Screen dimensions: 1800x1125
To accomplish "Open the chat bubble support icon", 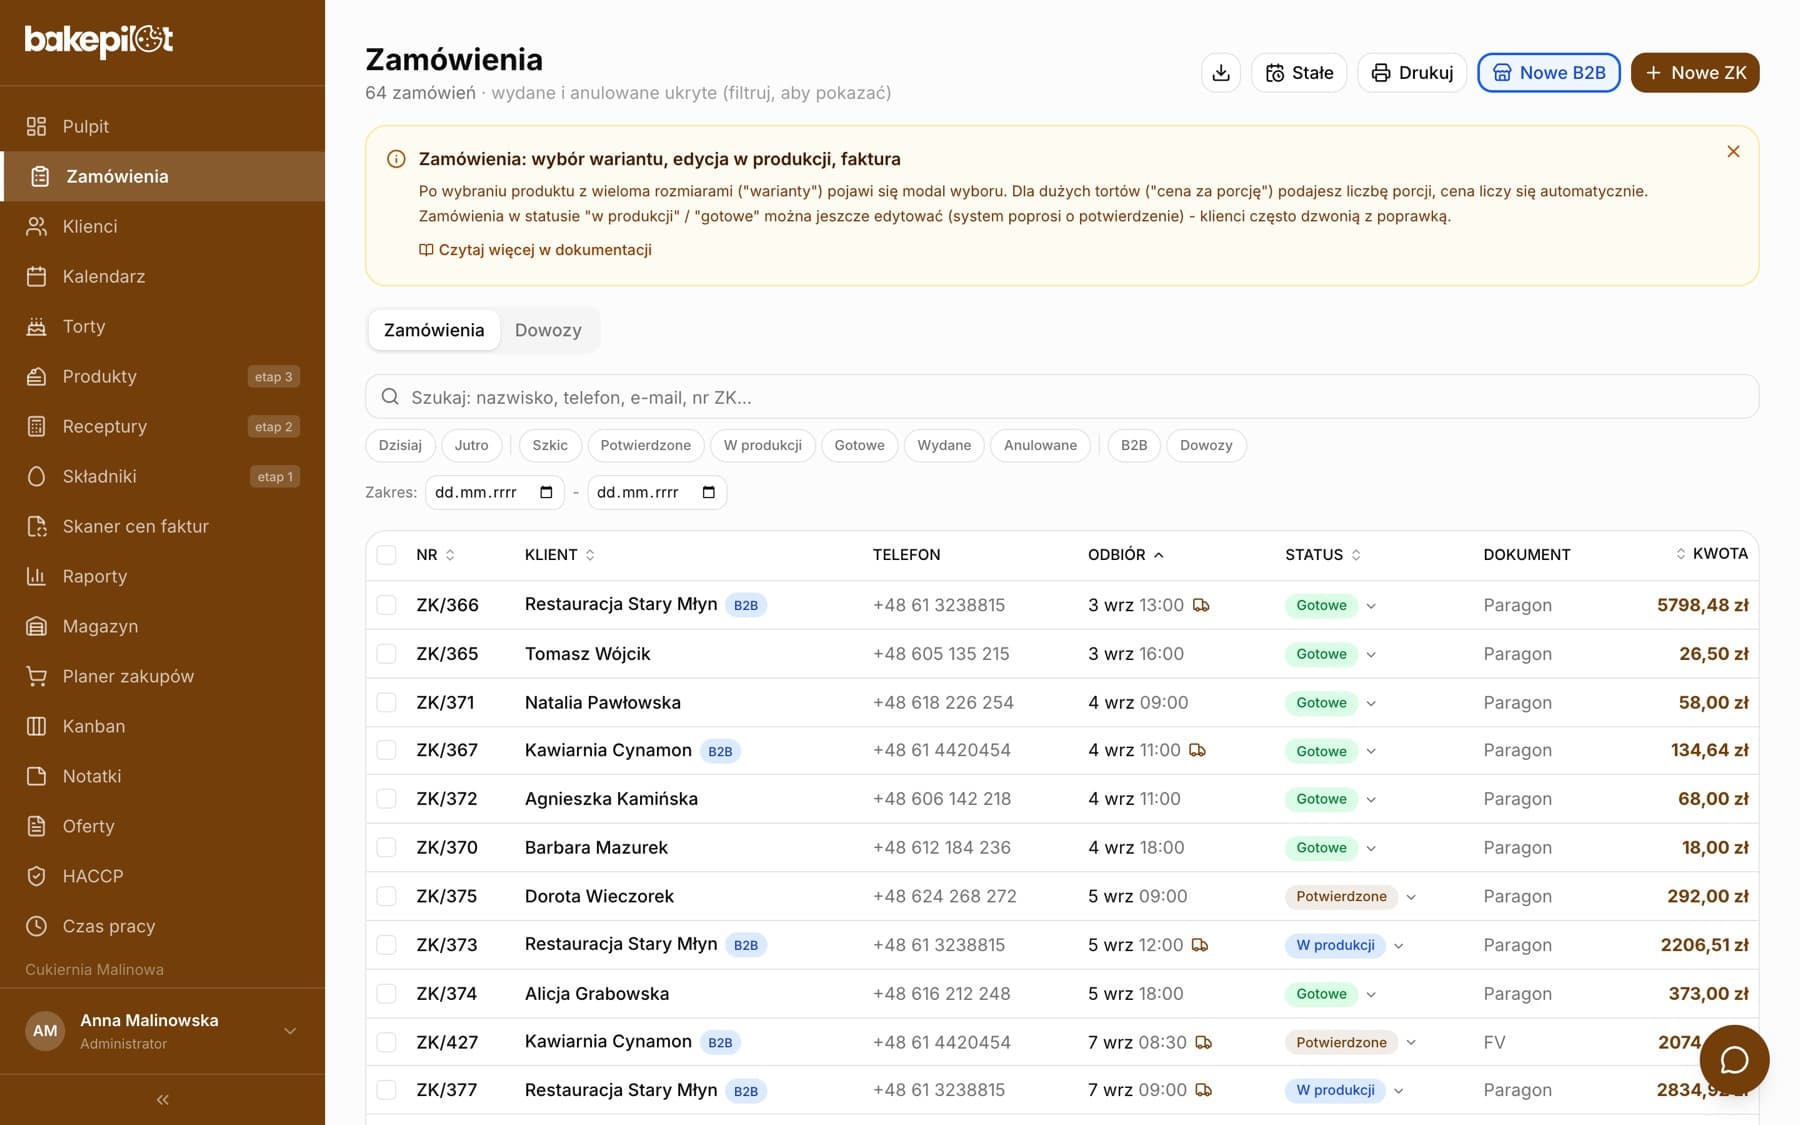I will coord(1734,1060).
